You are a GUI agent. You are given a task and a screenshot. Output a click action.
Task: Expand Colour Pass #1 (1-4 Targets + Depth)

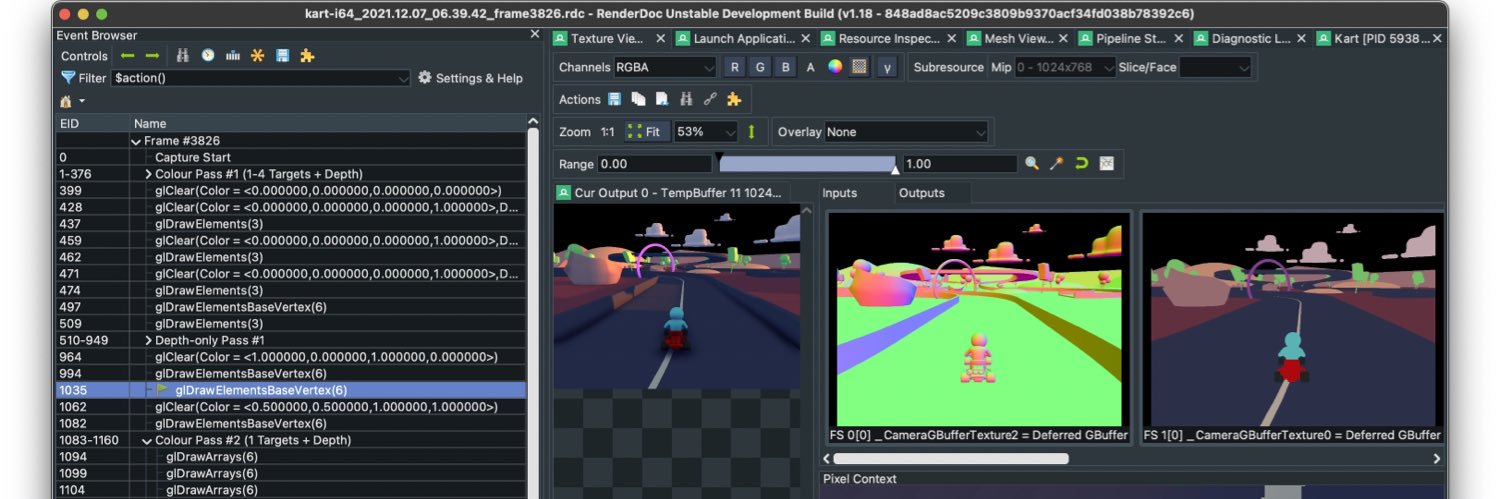tap(148, 174)
